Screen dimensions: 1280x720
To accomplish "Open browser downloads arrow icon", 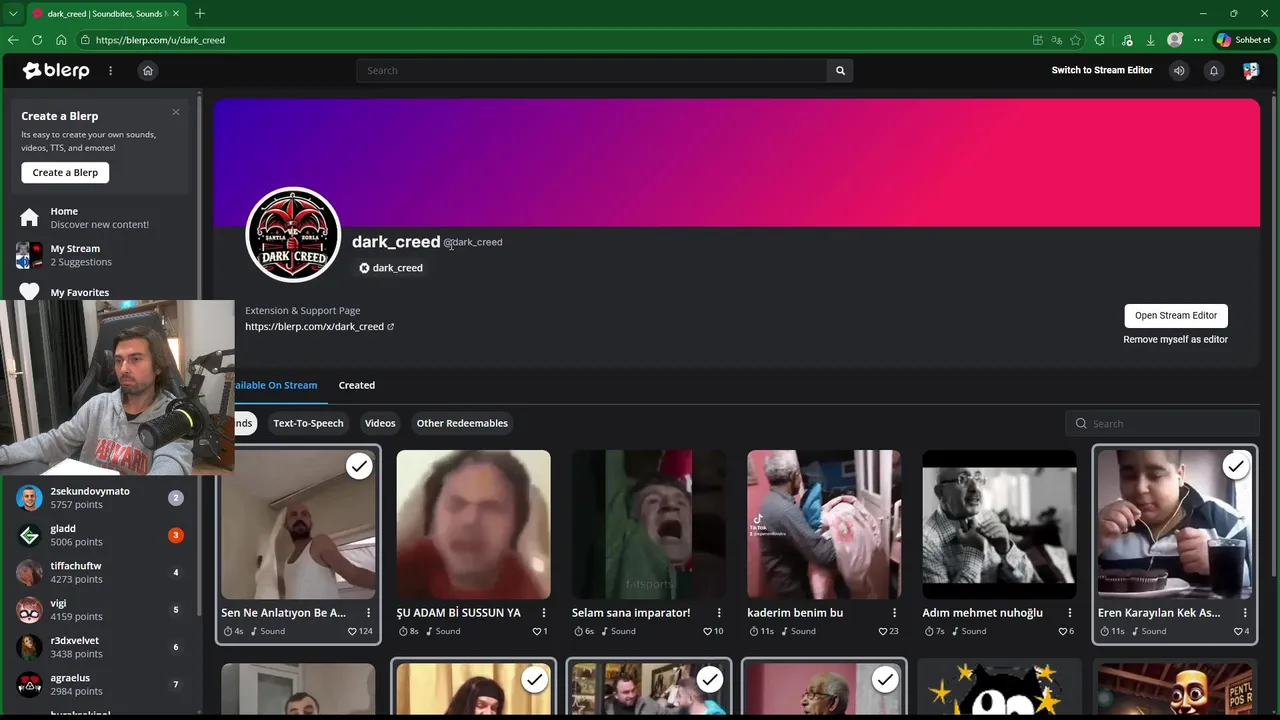I will pyautogui.click(x=1151, y=40).
